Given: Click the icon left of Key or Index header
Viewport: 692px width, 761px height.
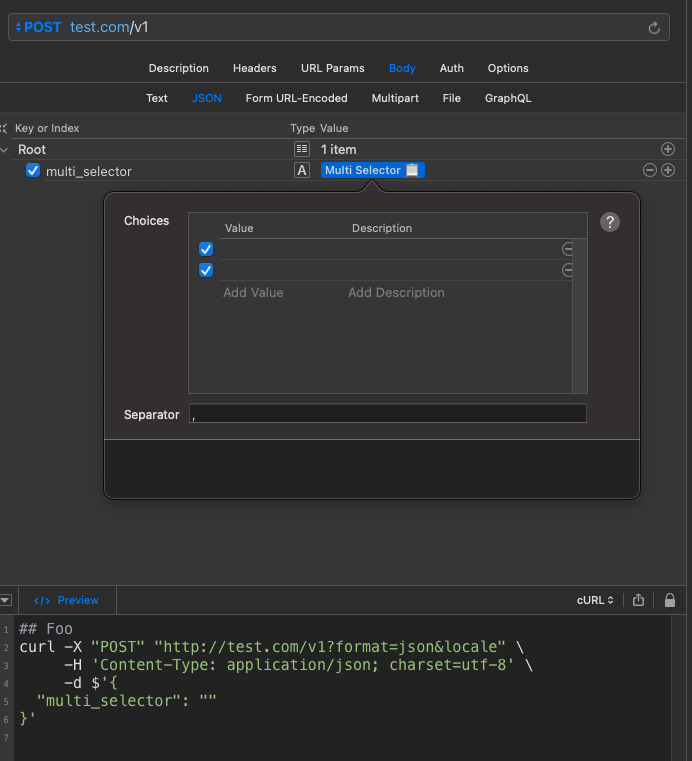Looking at the screenshot, I should pos(3,128).
